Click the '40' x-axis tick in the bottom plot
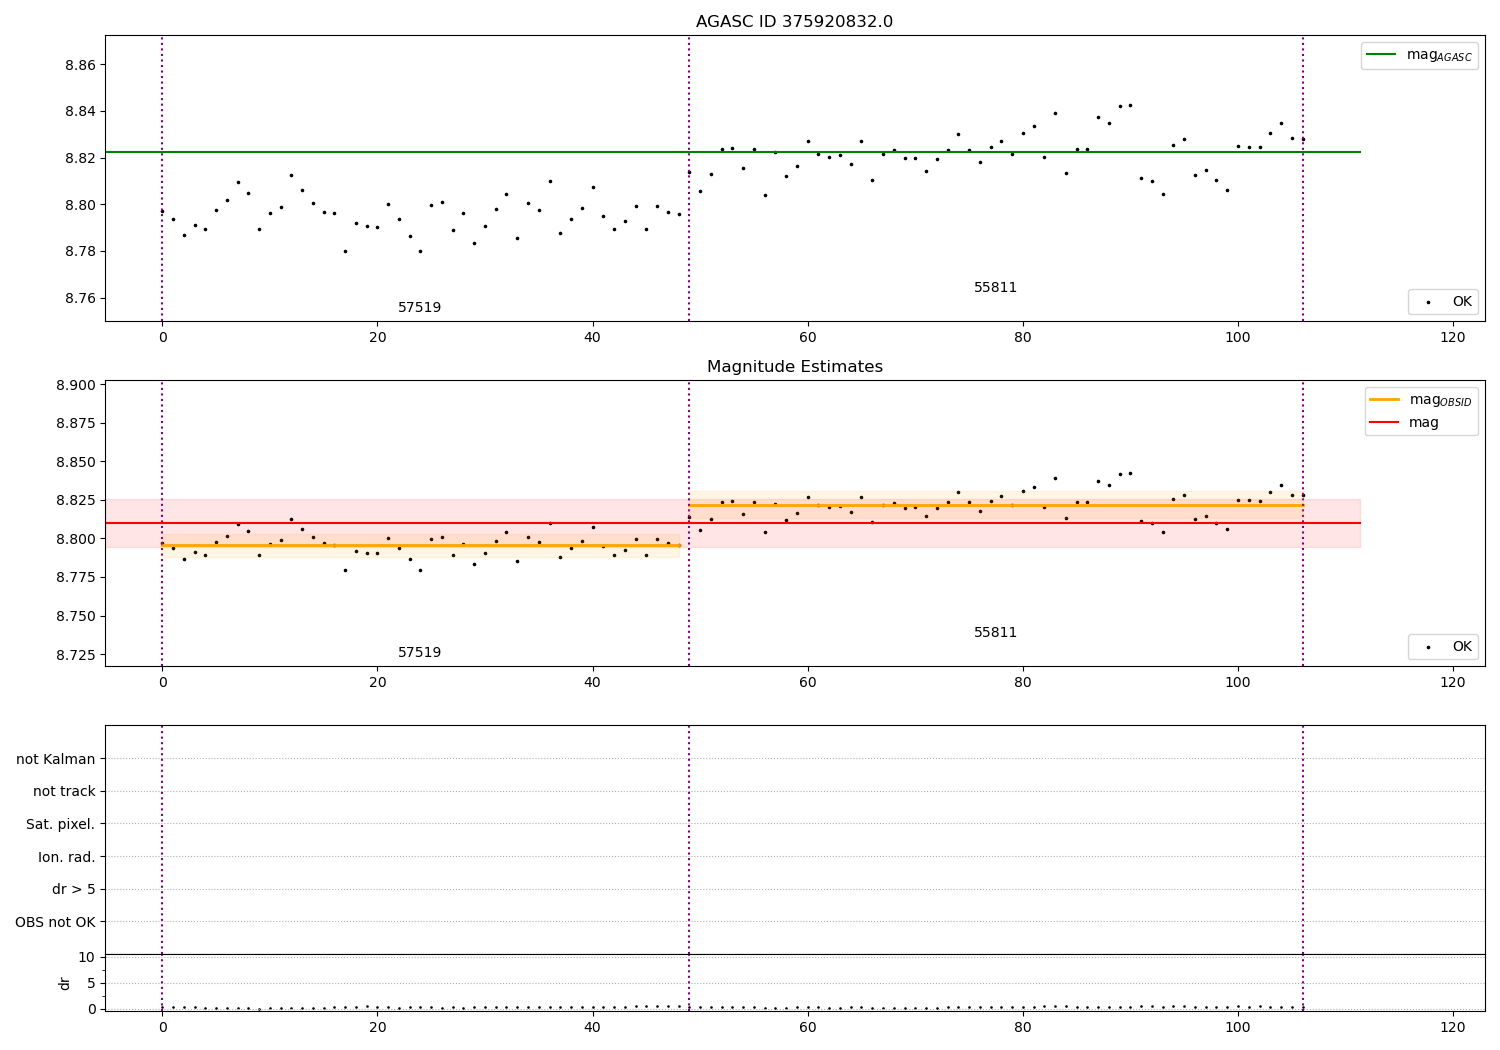1500x1050 pixels. pyautogui.click(x=593, y=1028)
